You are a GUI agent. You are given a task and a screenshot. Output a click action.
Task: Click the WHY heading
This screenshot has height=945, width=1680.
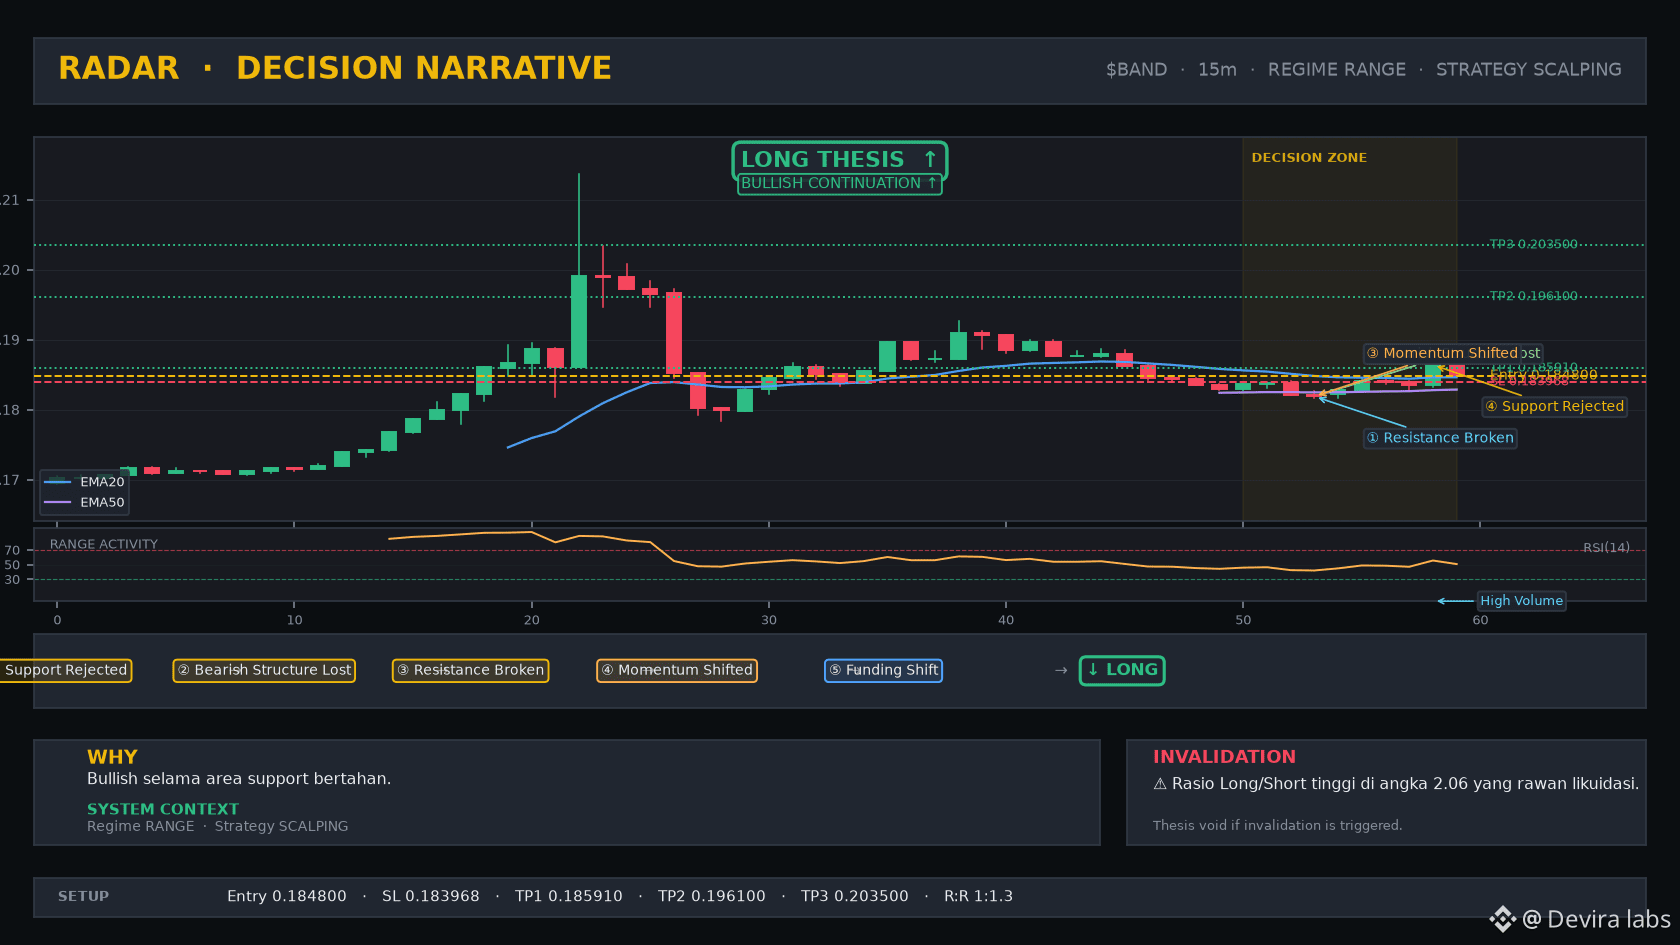pos(112,757)
